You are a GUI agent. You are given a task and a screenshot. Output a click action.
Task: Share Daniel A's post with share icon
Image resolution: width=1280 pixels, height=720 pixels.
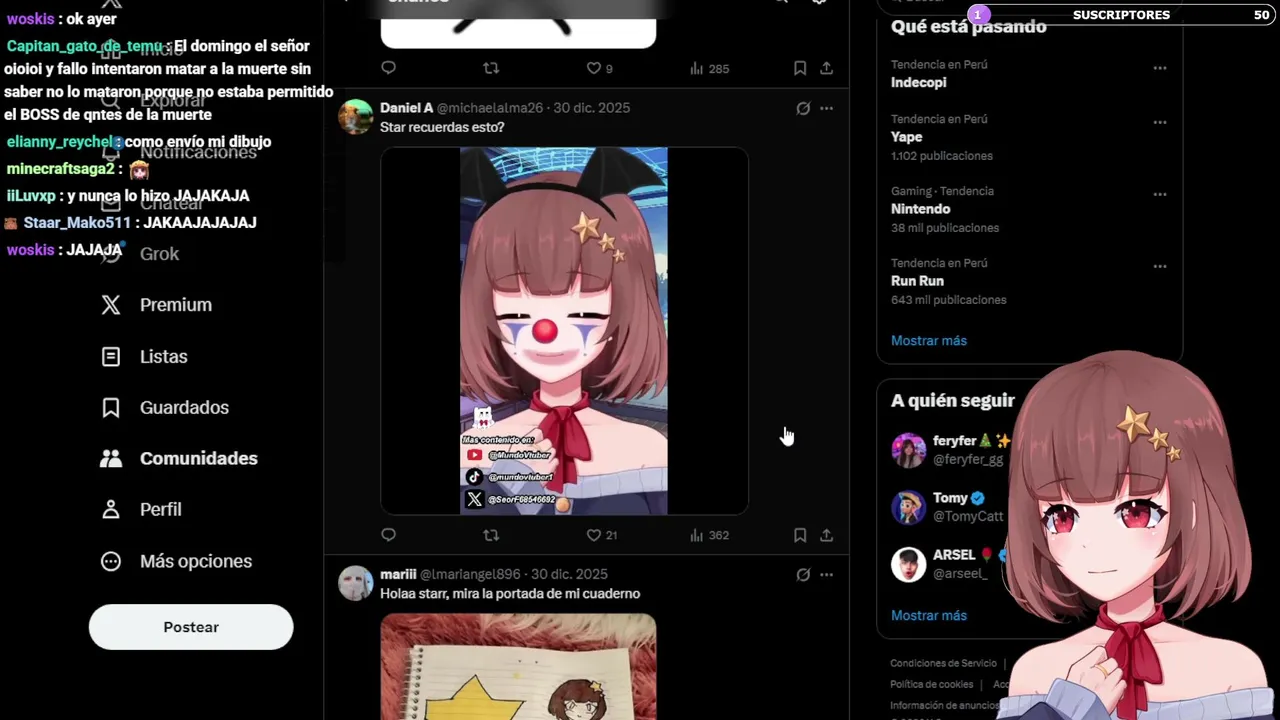coord(826,535)
